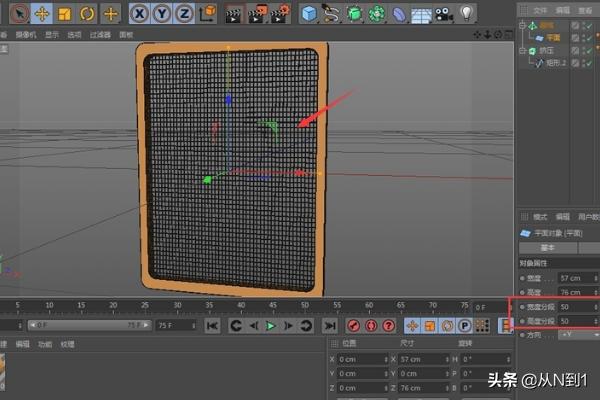This screenshot has height=400, width=600.
Task: Collapse the 挤压 extrude object in the tree
Action: pos(522,49)
